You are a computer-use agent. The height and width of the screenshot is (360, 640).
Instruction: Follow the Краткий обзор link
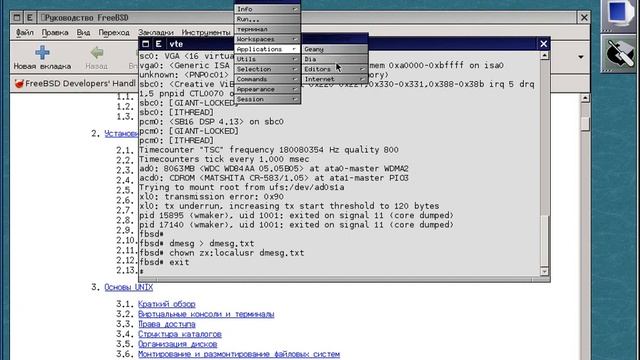click(167, 304)
